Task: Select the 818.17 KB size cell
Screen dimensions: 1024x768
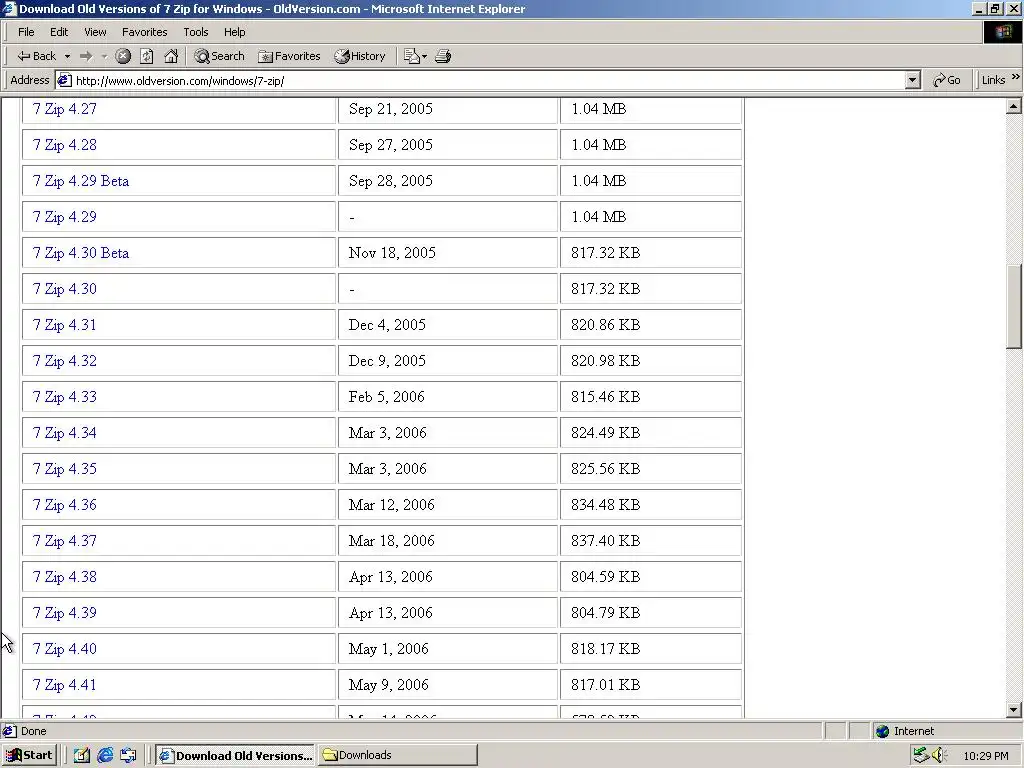Action: tap(650, 649)
